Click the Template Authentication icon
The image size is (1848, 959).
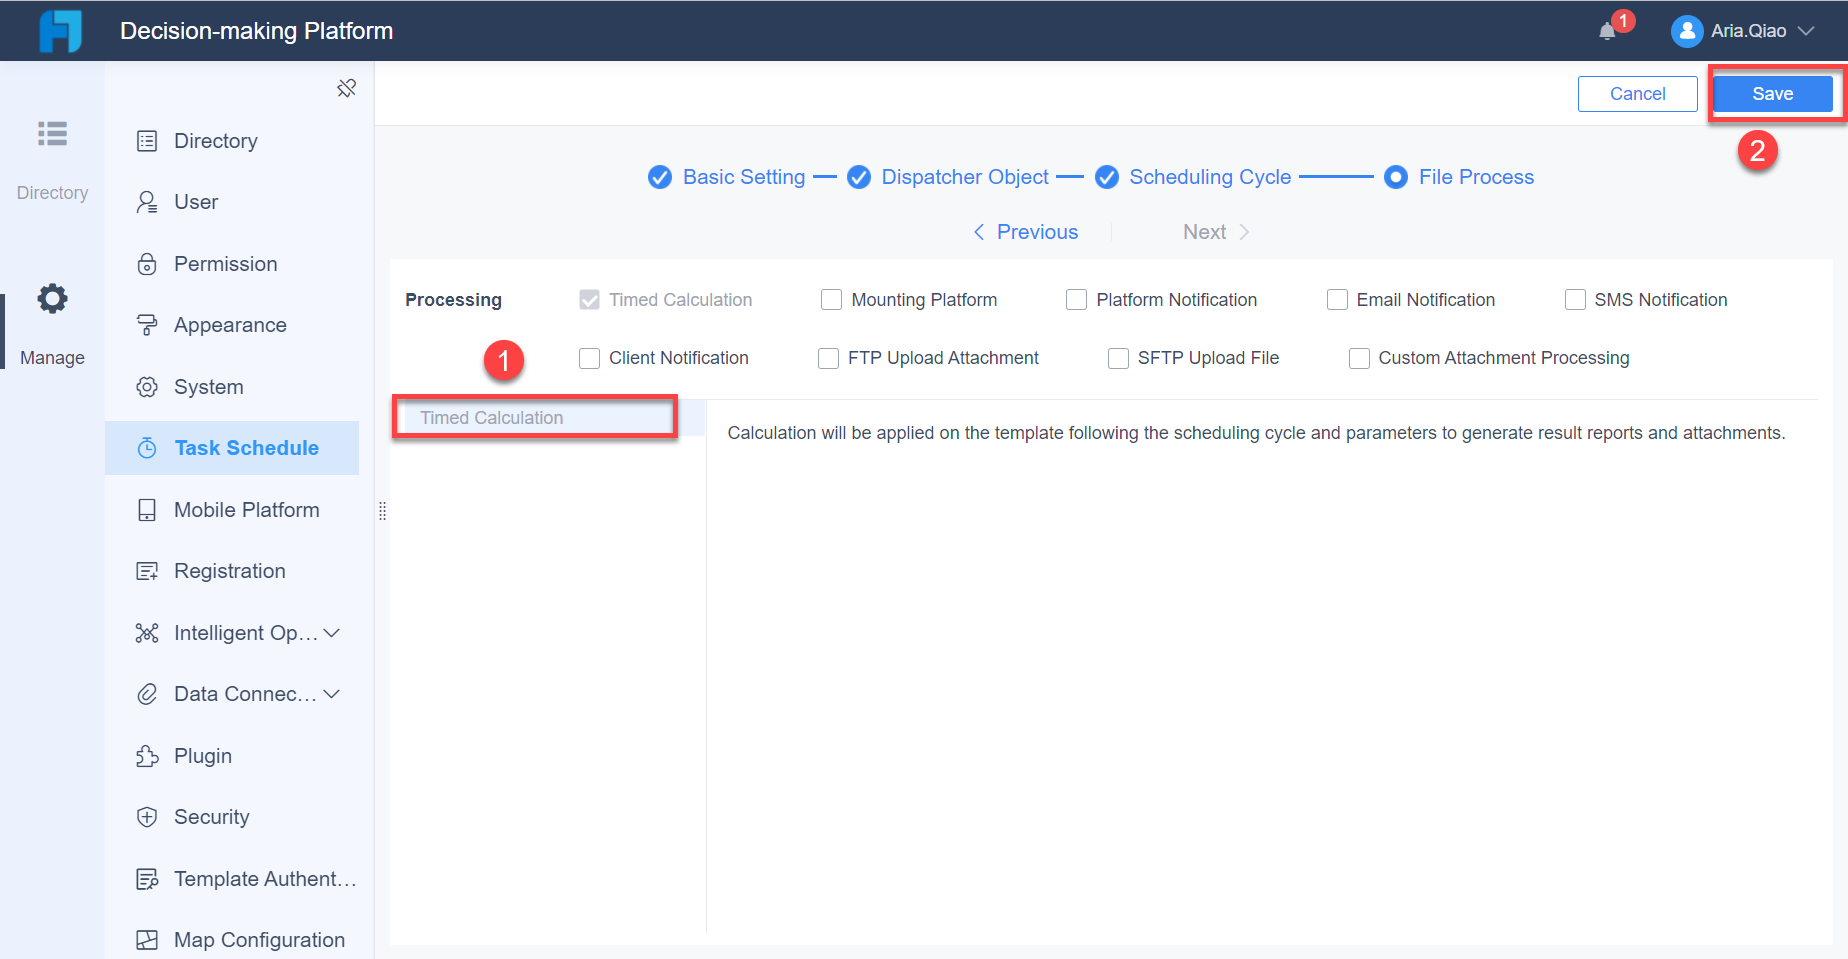[147, 879]
